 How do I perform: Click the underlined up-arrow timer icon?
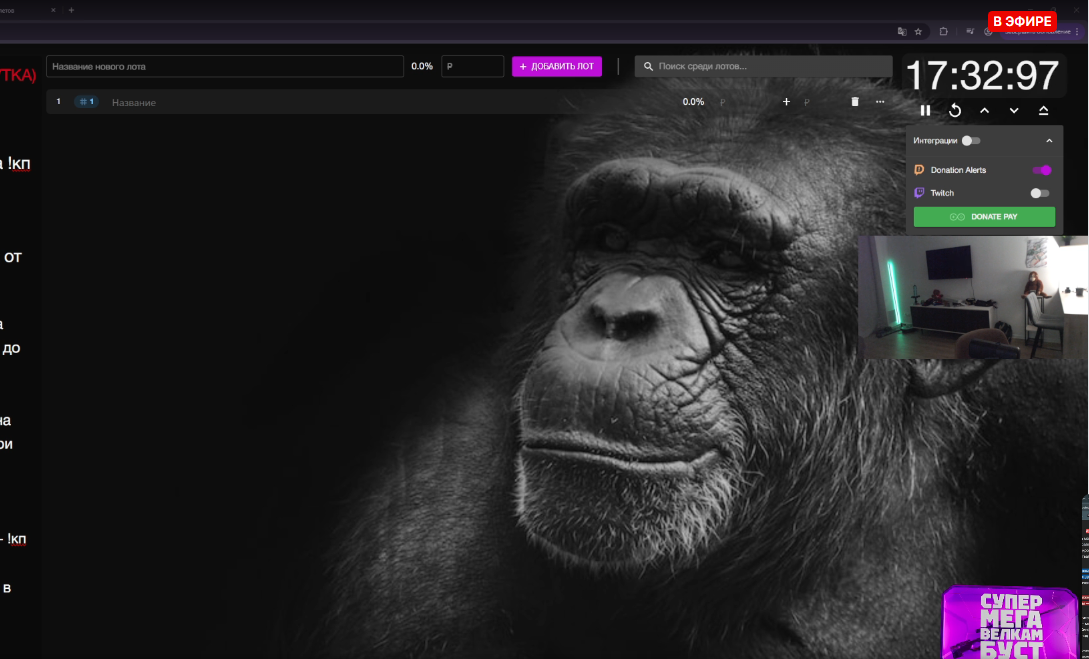[1043, 110]
